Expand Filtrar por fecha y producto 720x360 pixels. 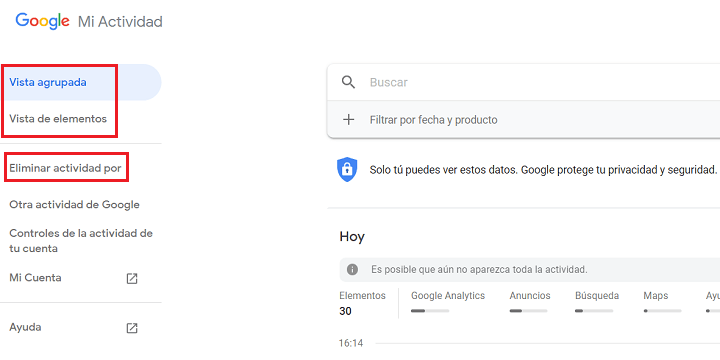(523, 120)
